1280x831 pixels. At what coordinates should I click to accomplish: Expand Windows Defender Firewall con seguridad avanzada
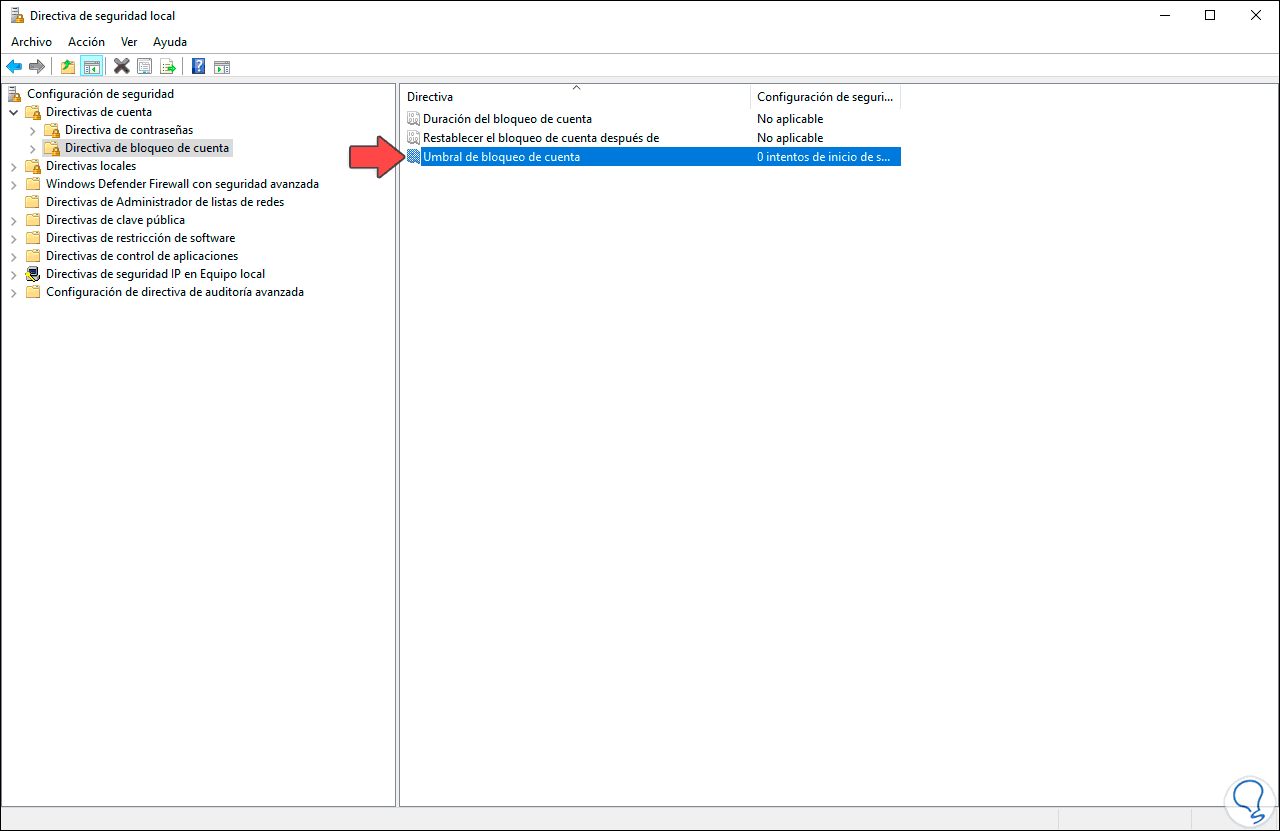pos(14,183)
